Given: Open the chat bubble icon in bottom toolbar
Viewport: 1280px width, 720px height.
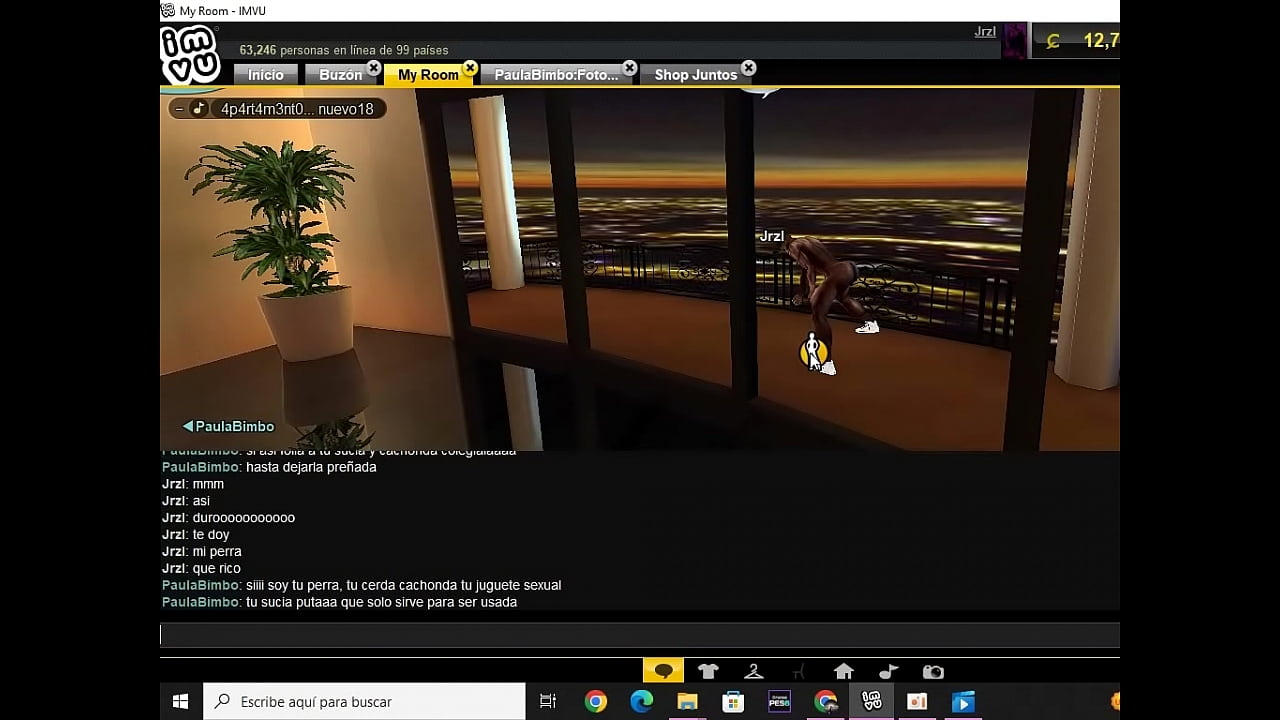Looking at the screenshot, I should point(663,671).
